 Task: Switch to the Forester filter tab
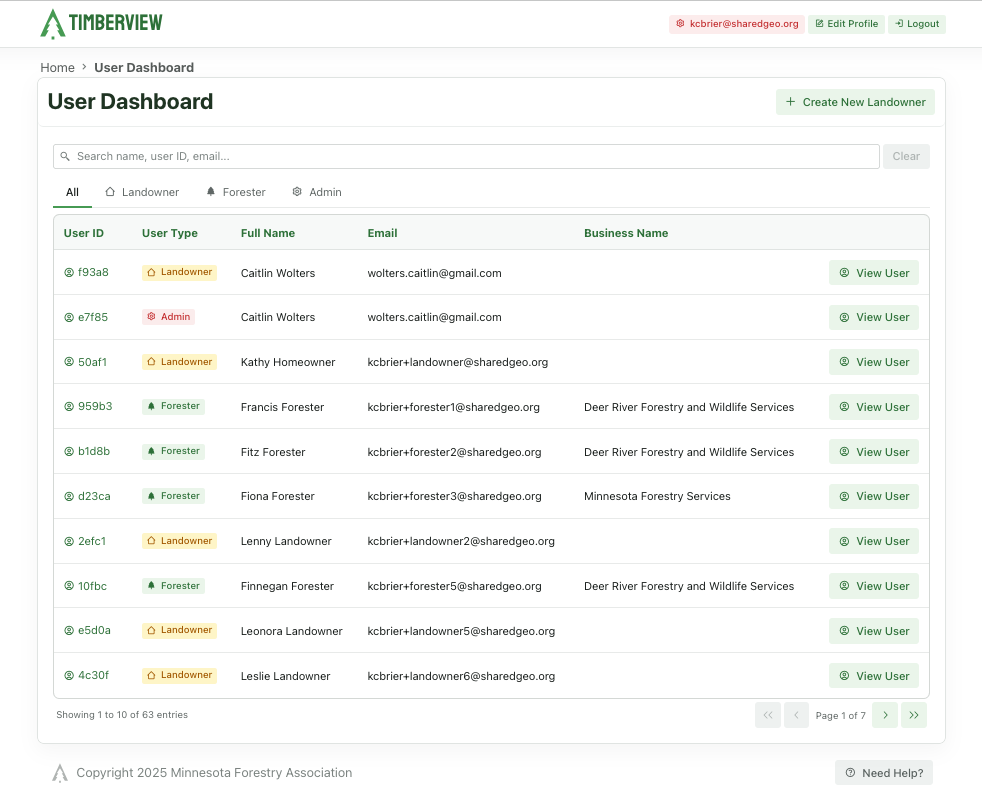coord(235,192)
